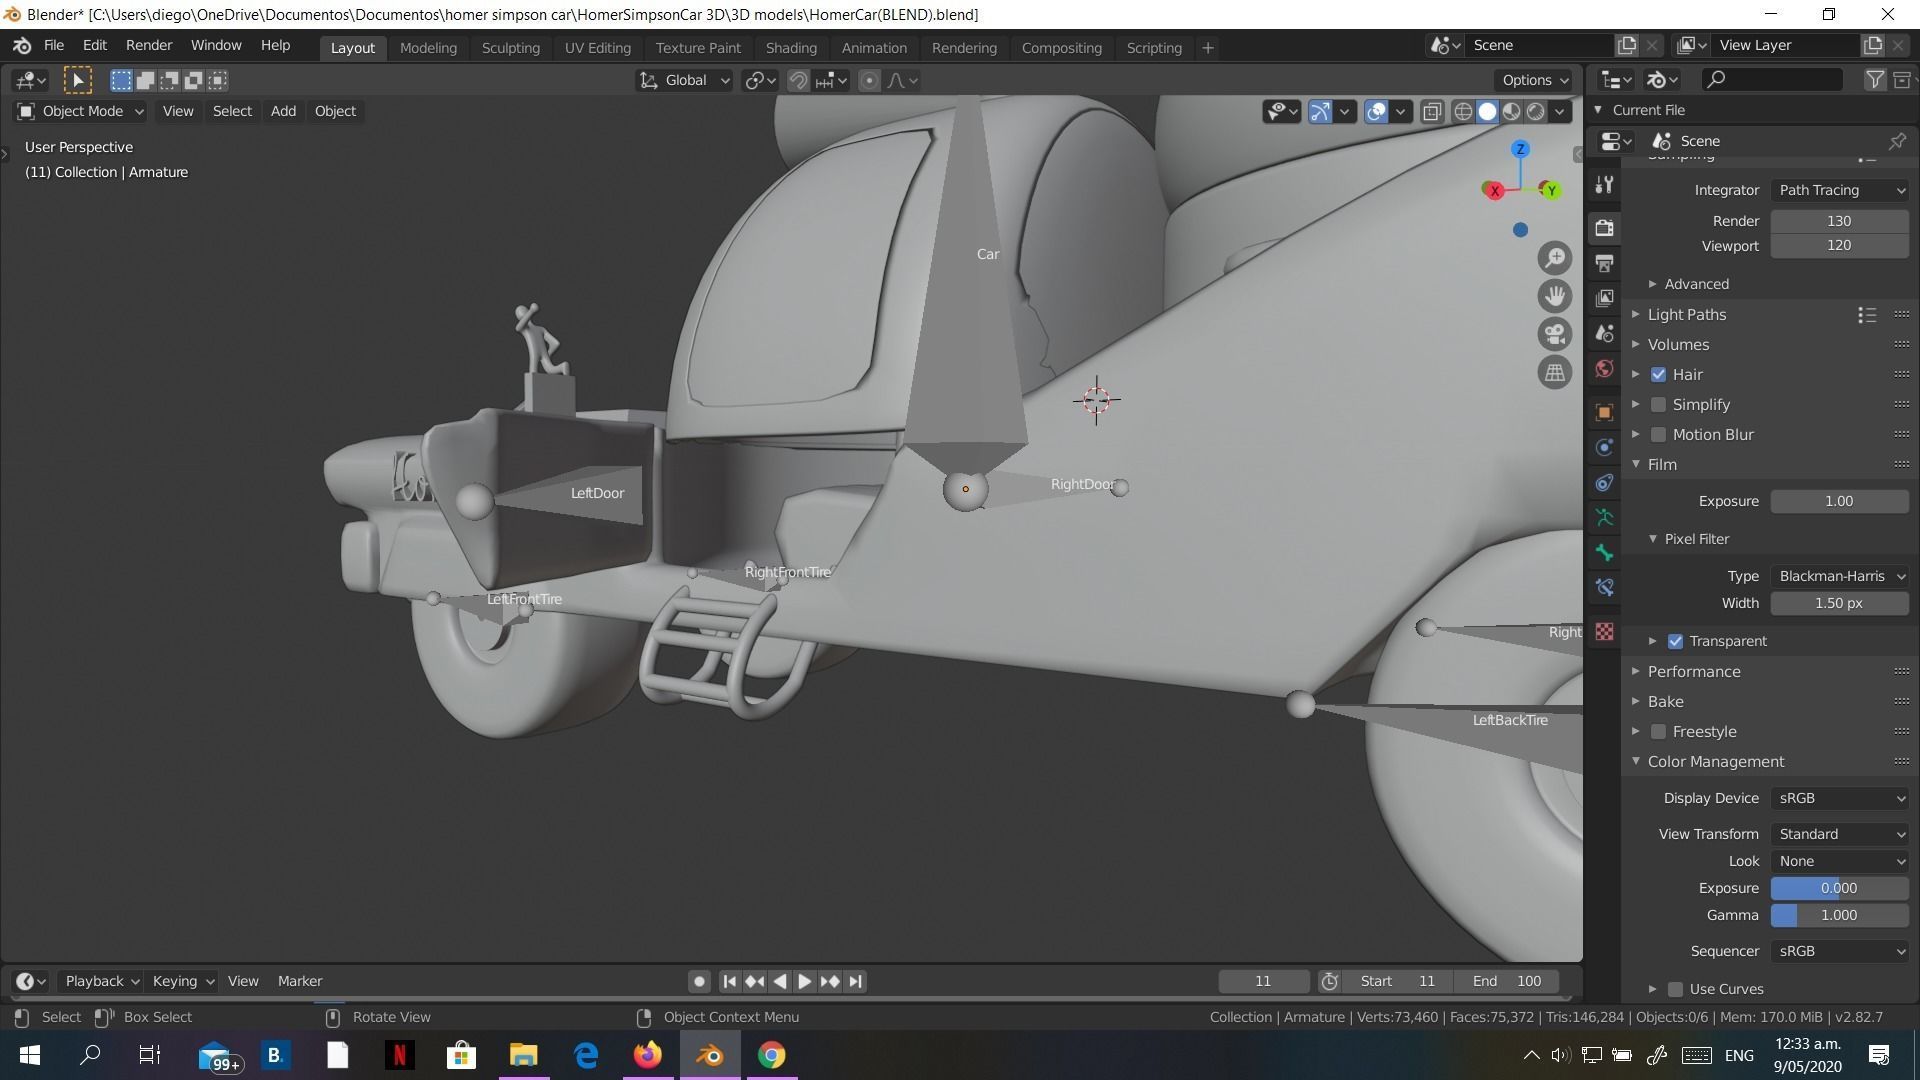Screen dimensions: 1920x1080
Task: Play animation forward in timeline
Action: (x=804, y=981)
